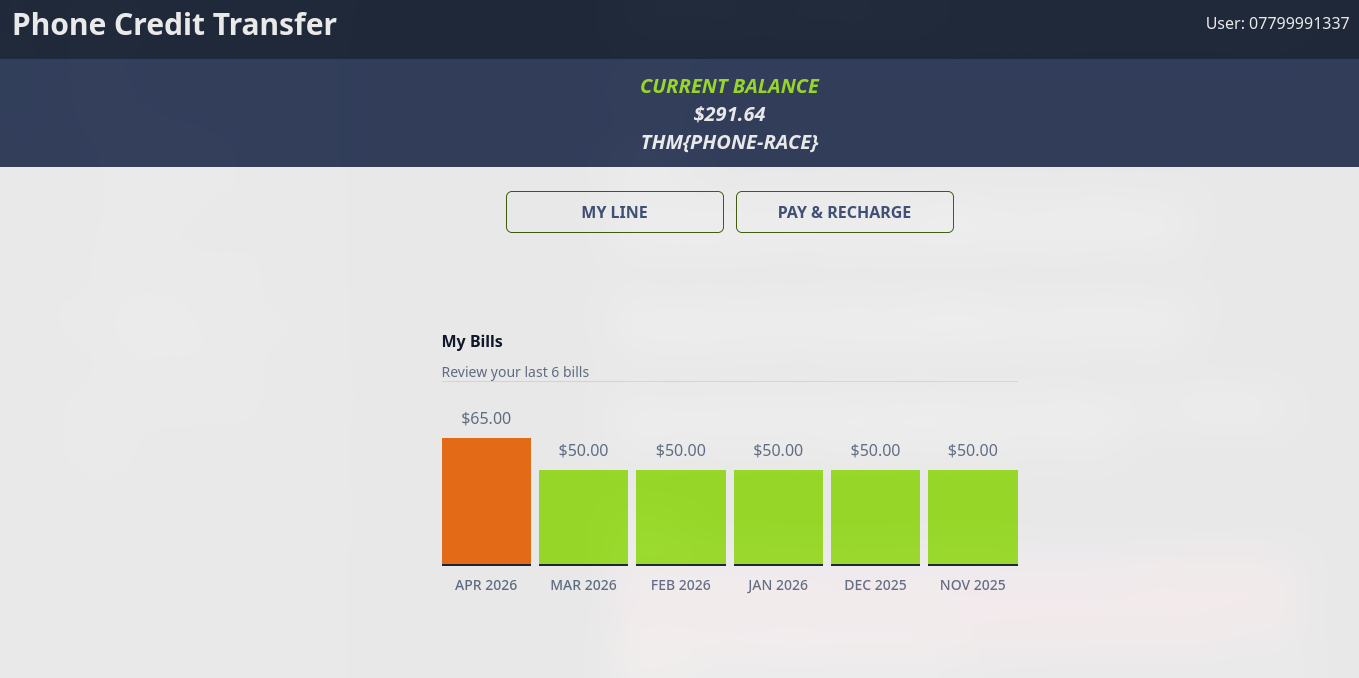1359x678 pixels.
Task: Click the $50.00 label above MAR 2026
Action: [x=583, y=450]
